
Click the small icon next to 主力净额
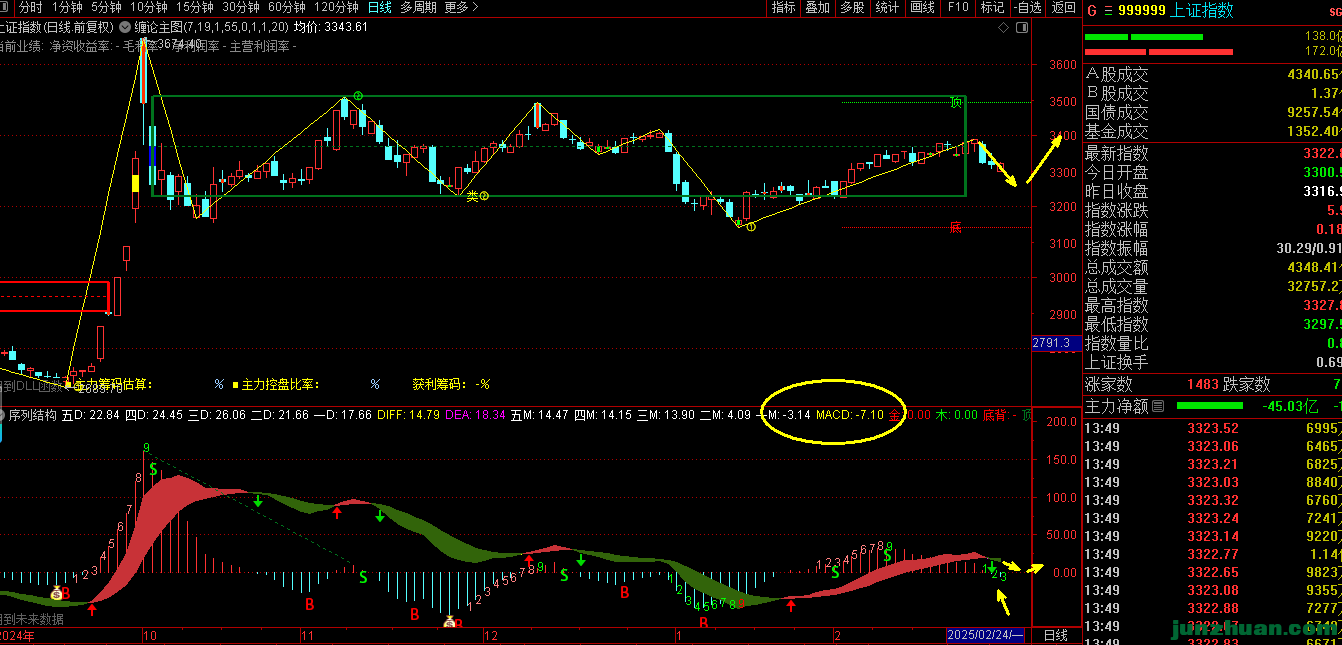pyautogui.click(x=1158, y=406)
